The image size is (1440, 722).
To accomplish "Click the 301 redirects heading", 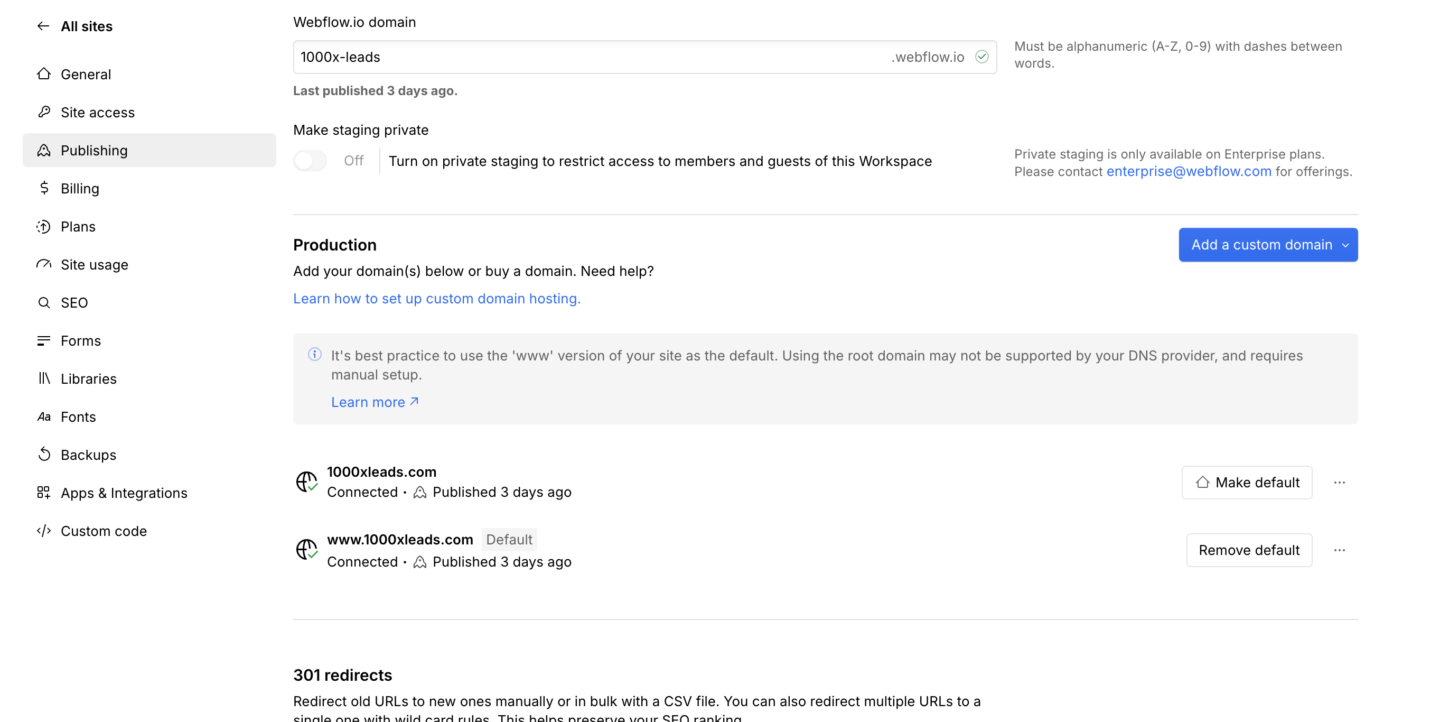I will (x=343, y=675).
